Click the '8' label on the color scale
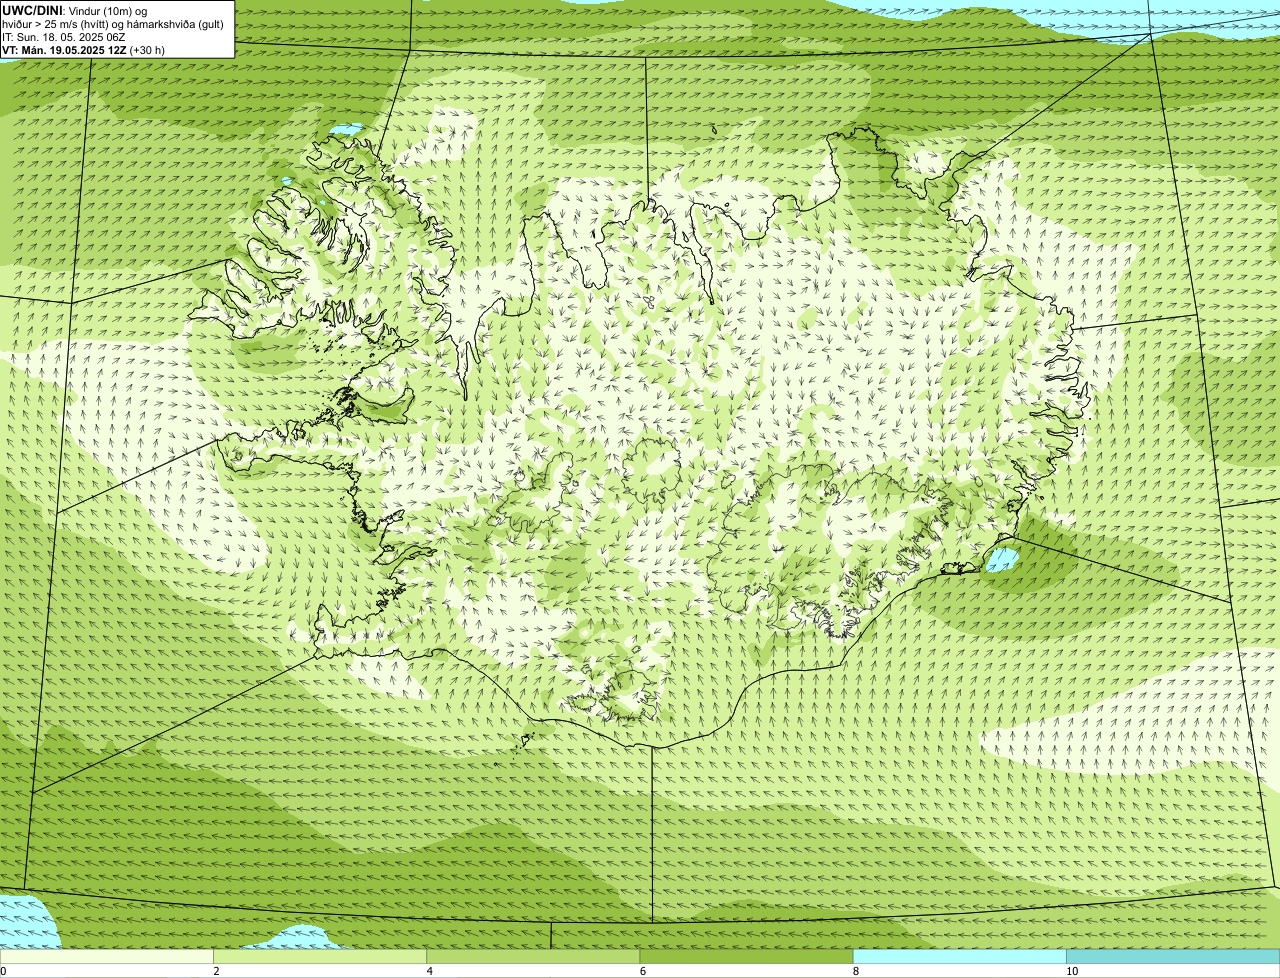The width and height of the screenshot is (1280, 978). [856, 971]
